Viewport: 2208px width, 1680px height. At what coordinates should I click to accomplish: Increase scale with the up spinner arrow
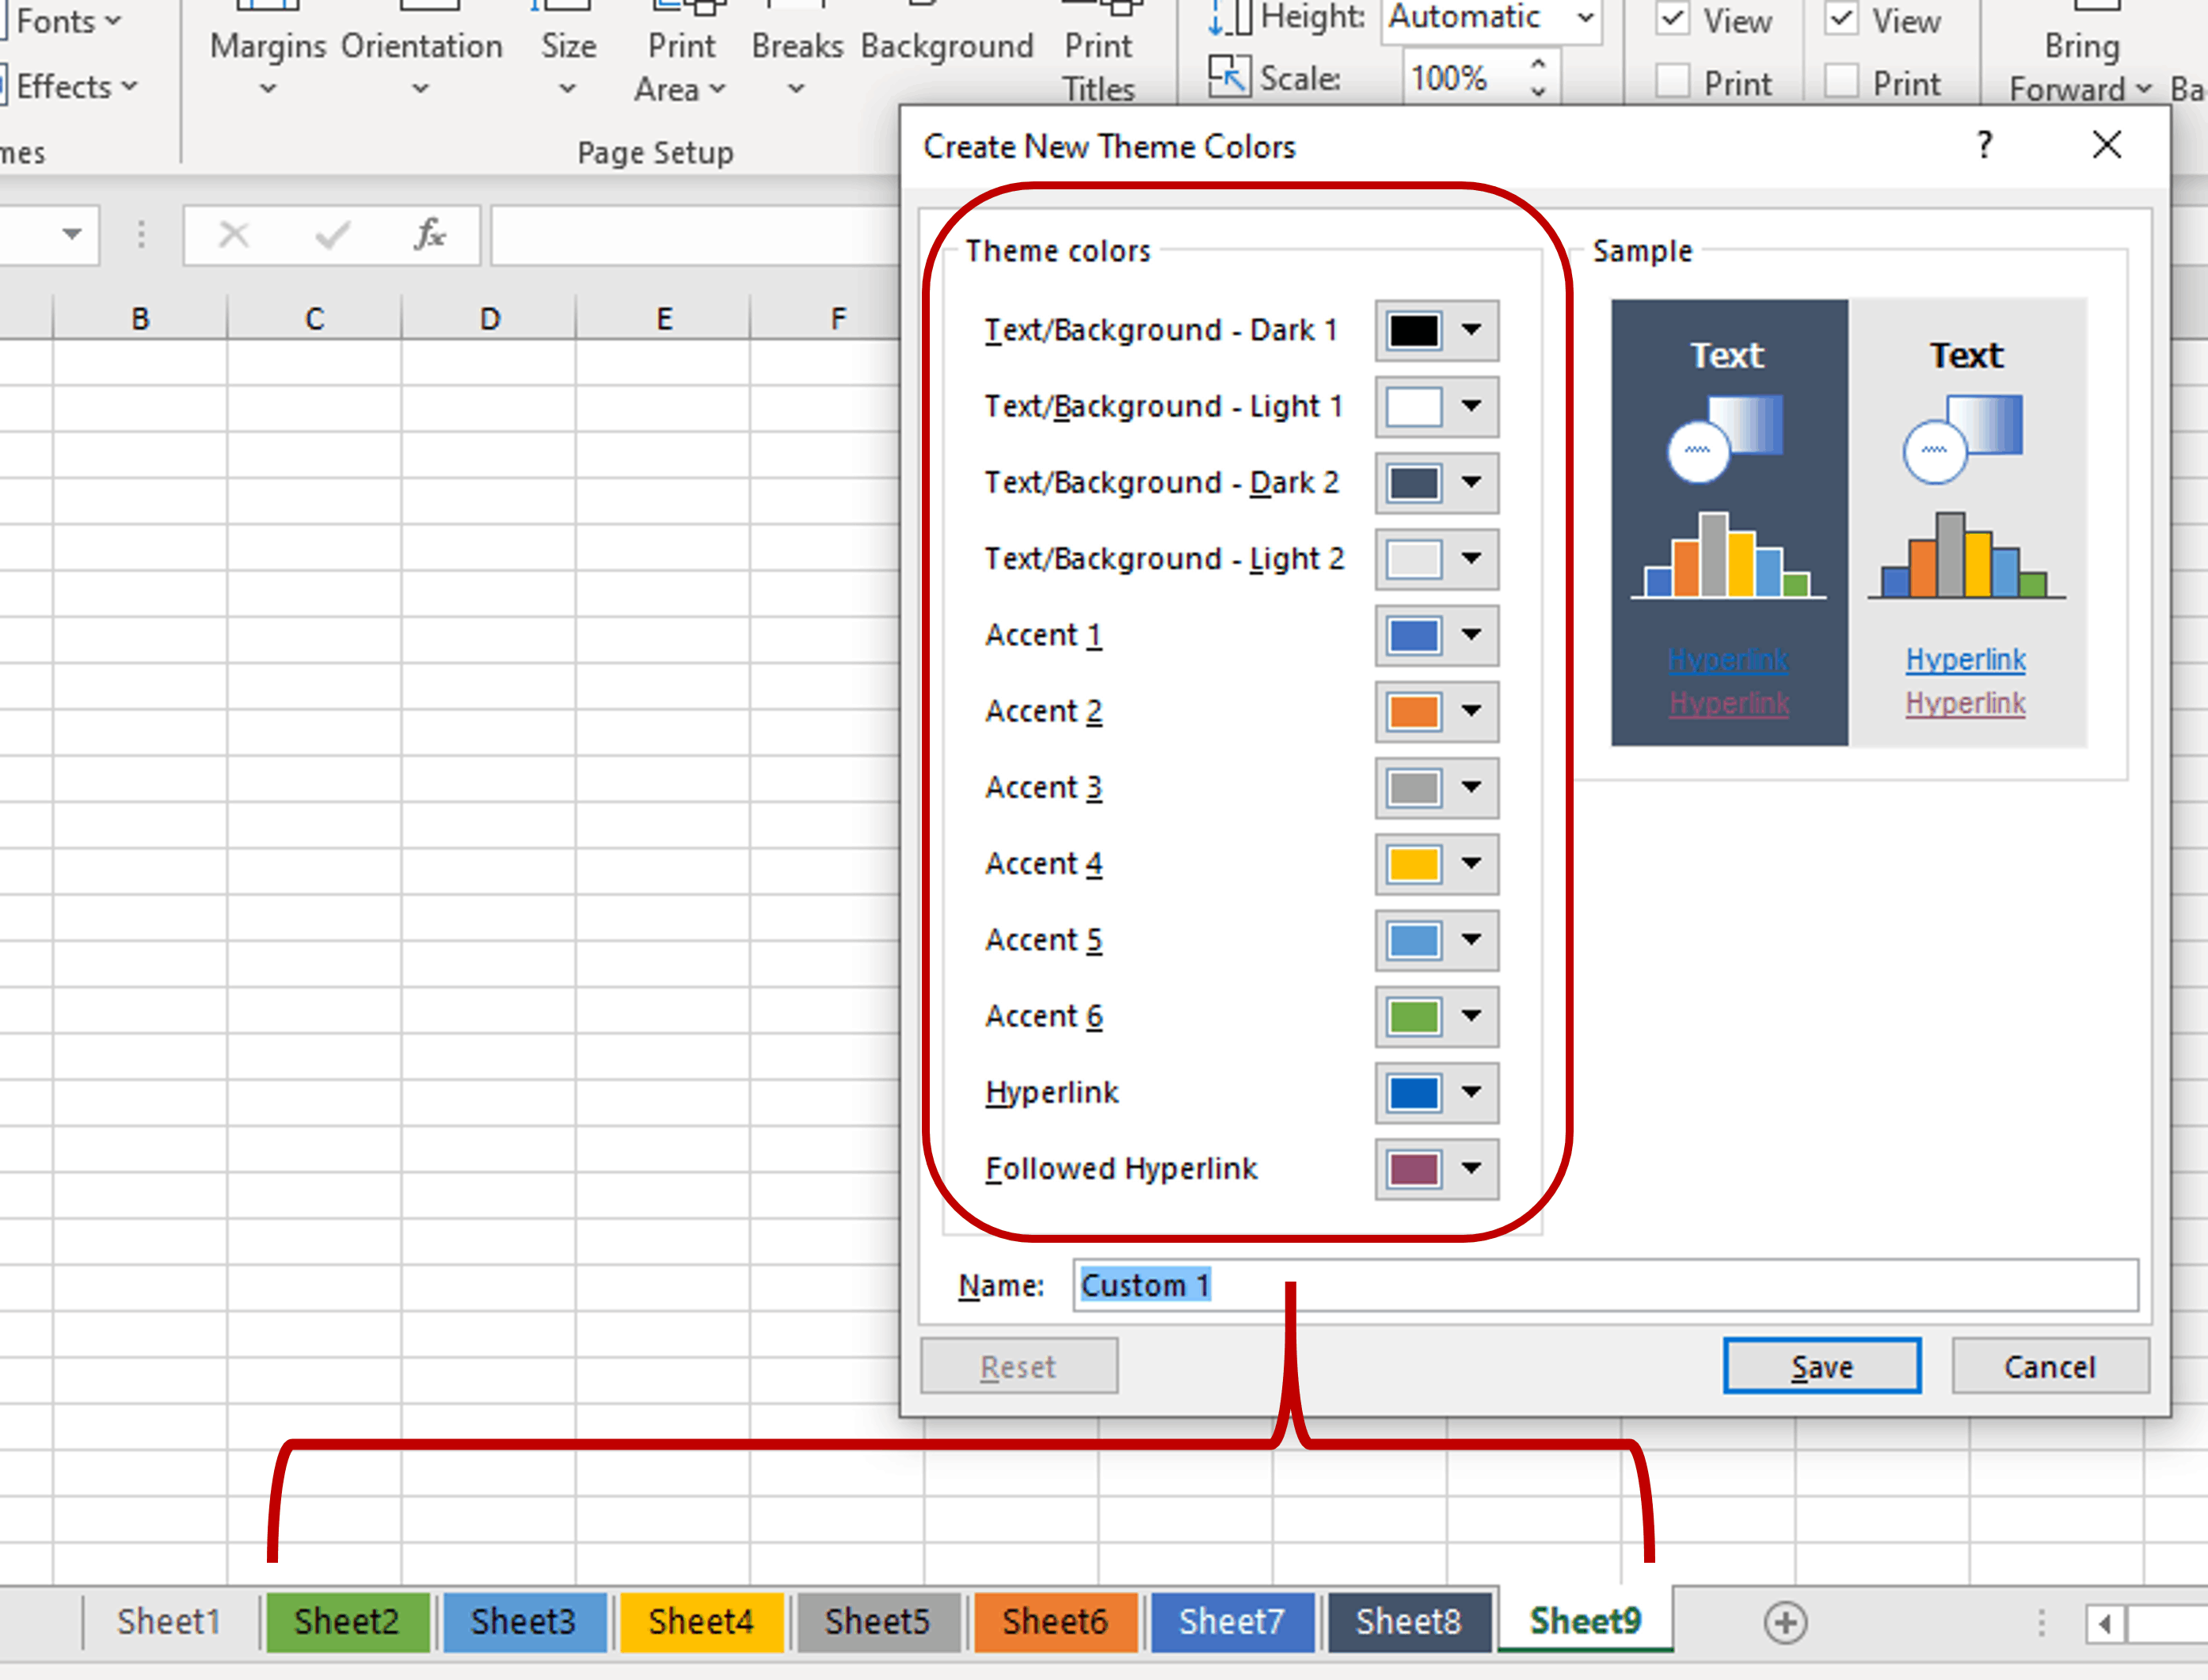coord(1539,64)
